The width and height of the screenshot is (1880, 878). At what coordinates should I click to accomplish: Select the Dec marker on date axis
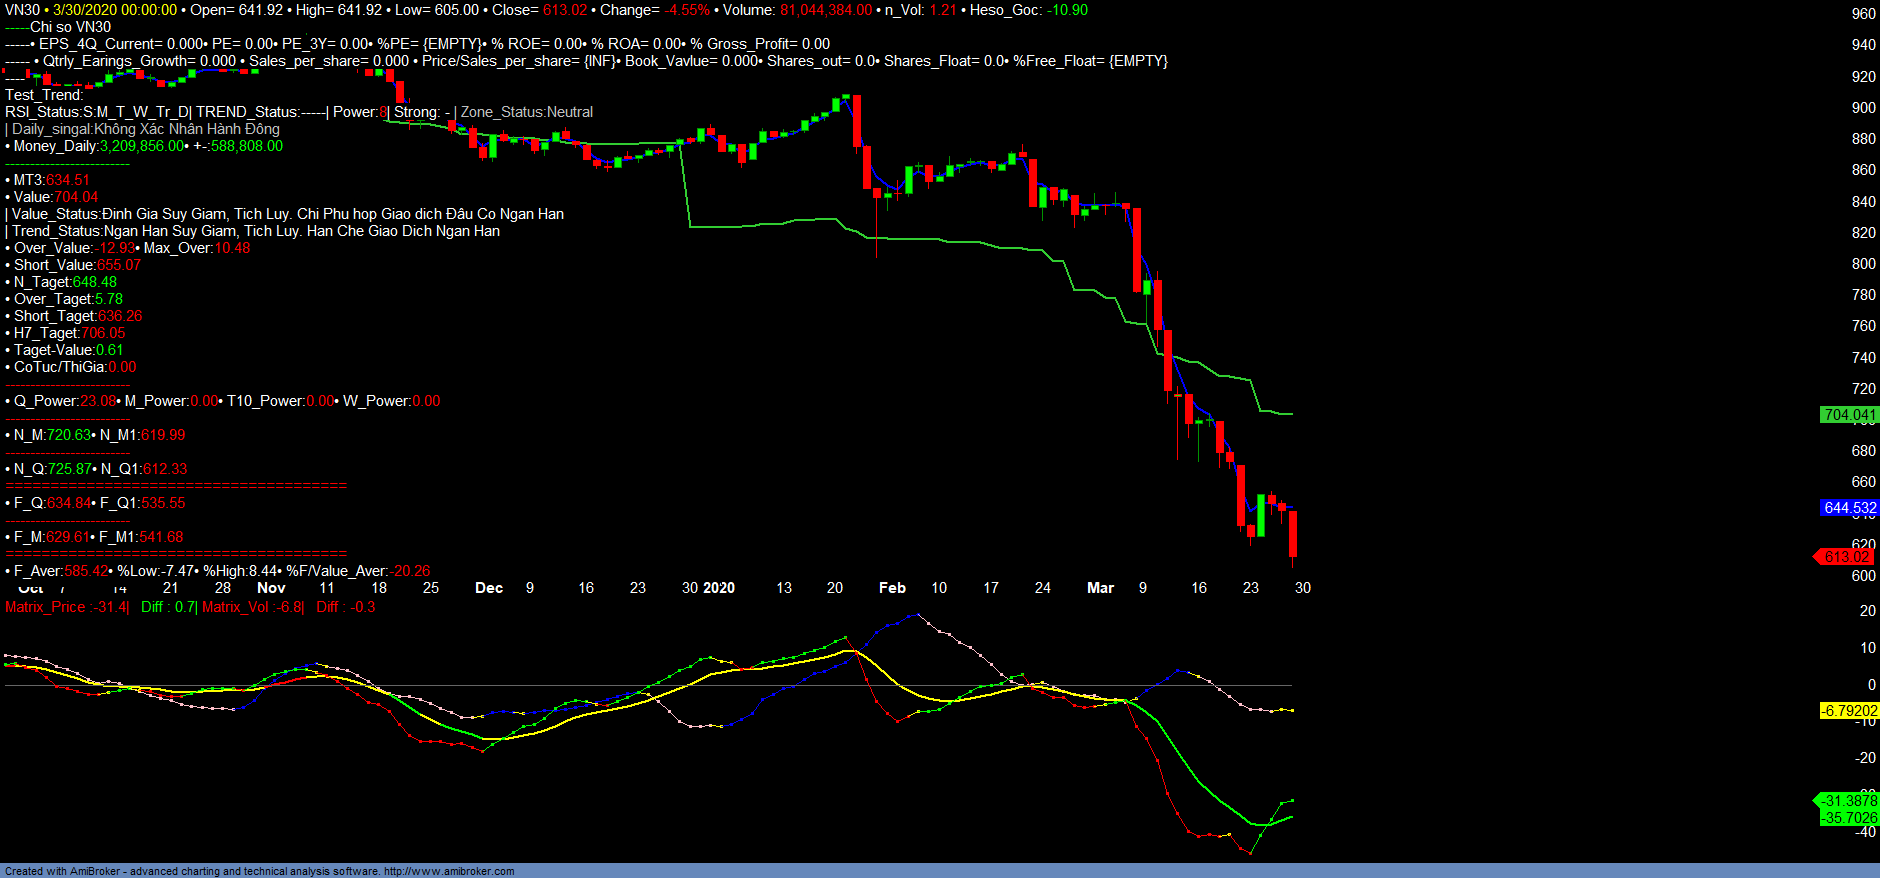point(489,588)
